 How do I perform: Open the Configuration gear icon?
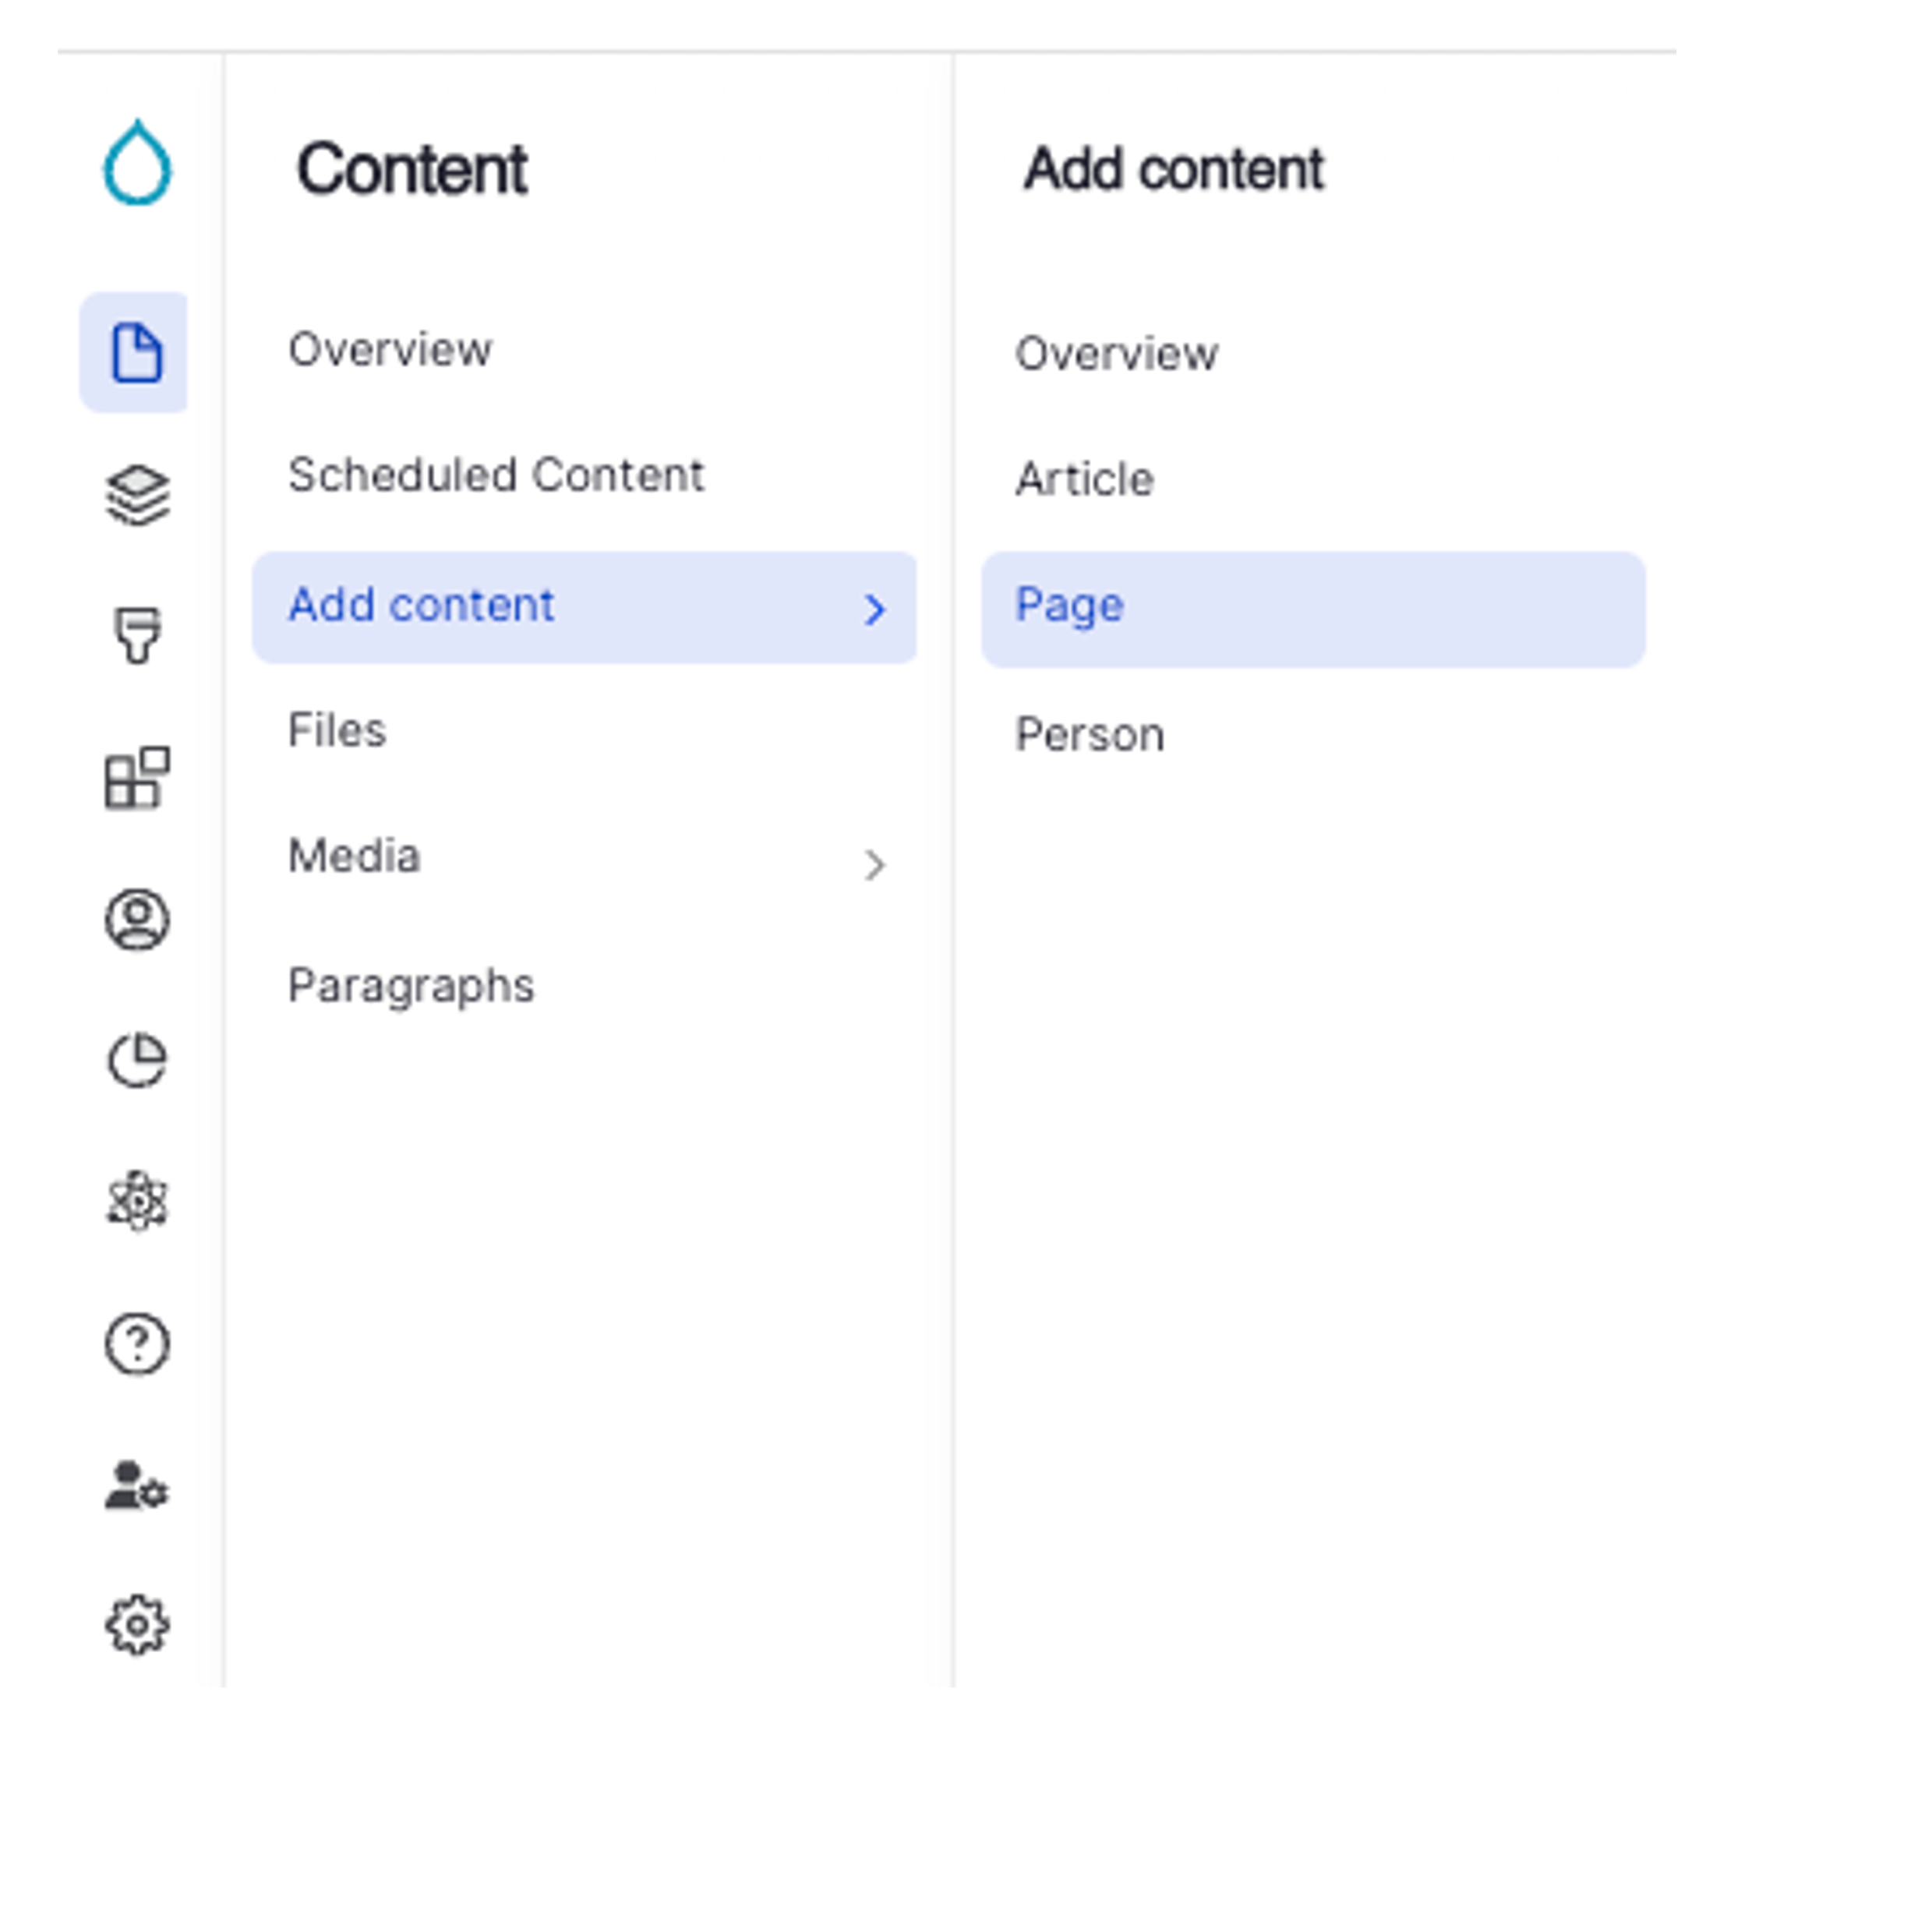[137, 1625]
